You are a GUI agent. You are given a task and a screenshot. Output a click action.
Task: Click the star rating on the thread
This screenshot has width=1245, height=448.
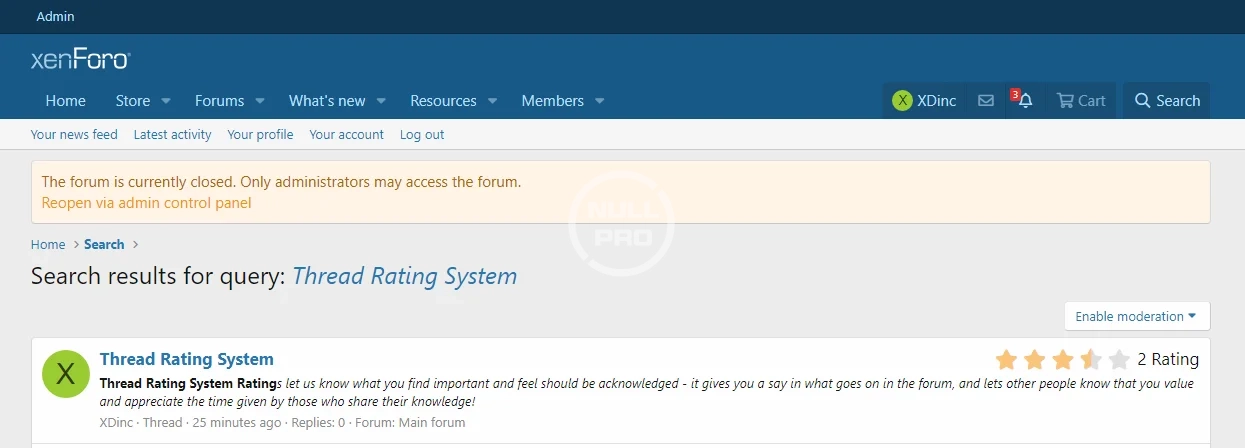tap(1062, 360)
